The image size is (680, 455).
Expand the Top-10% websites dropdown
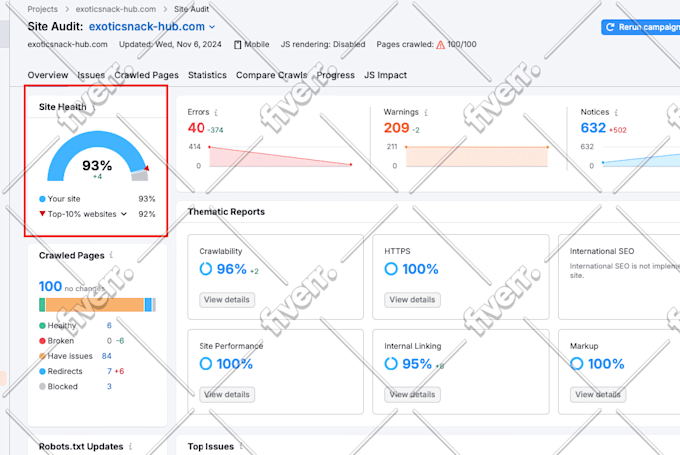click(x=124, y=214)
